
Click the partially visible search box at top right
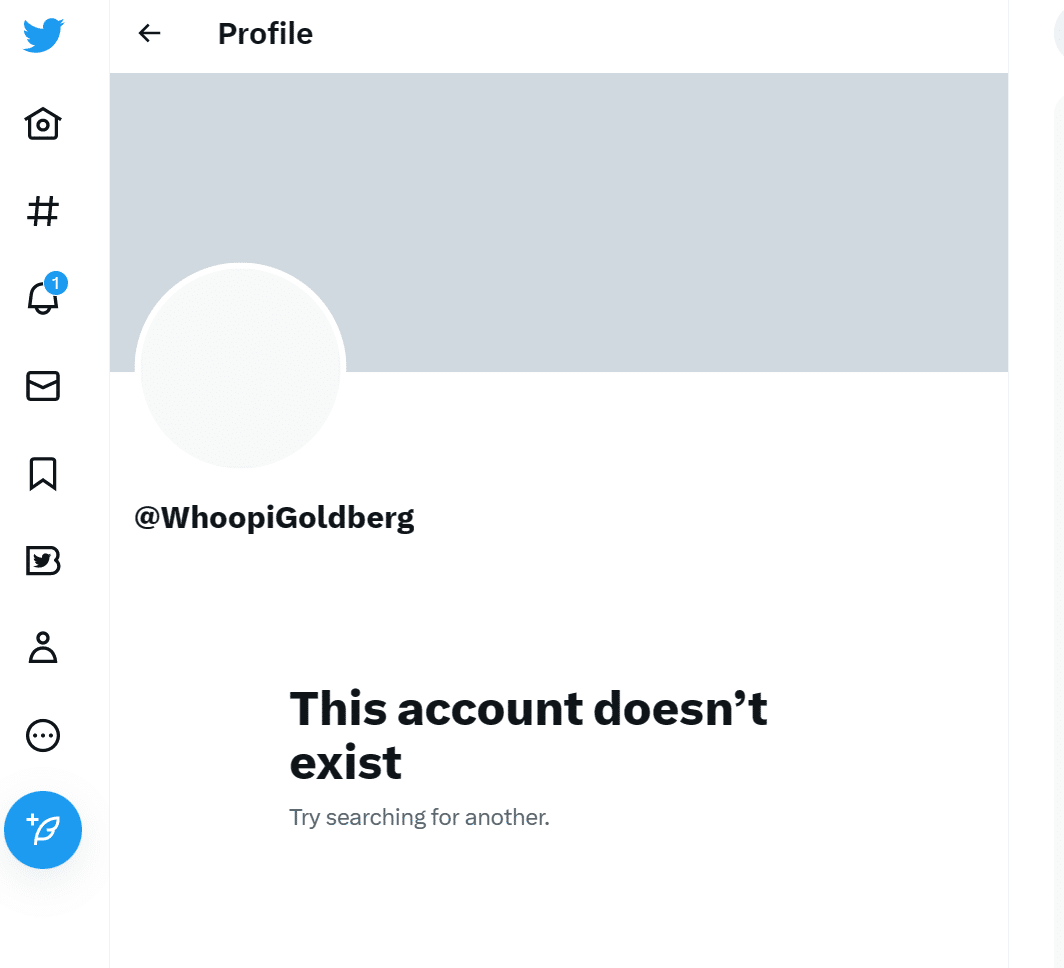(1059, 33)
